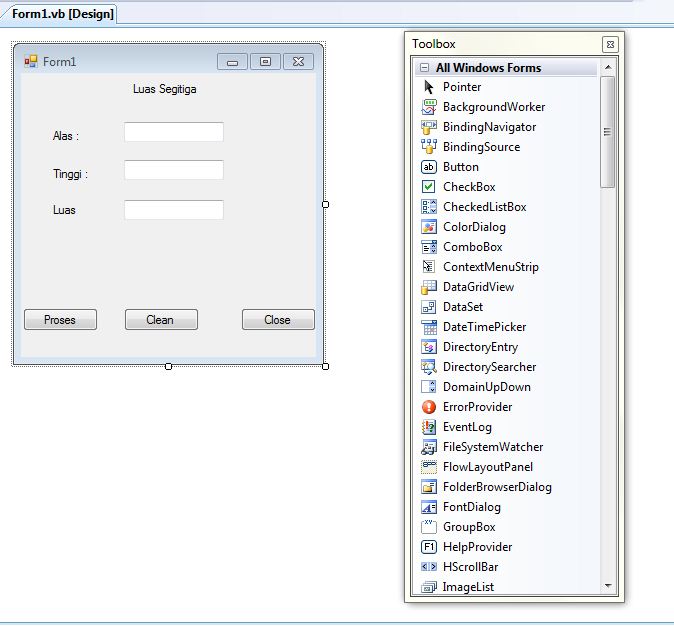Image resolution: width=674 pixels, height=626 pixels.
Task: Select the HScrollBar icon
Action: [429, 567]
